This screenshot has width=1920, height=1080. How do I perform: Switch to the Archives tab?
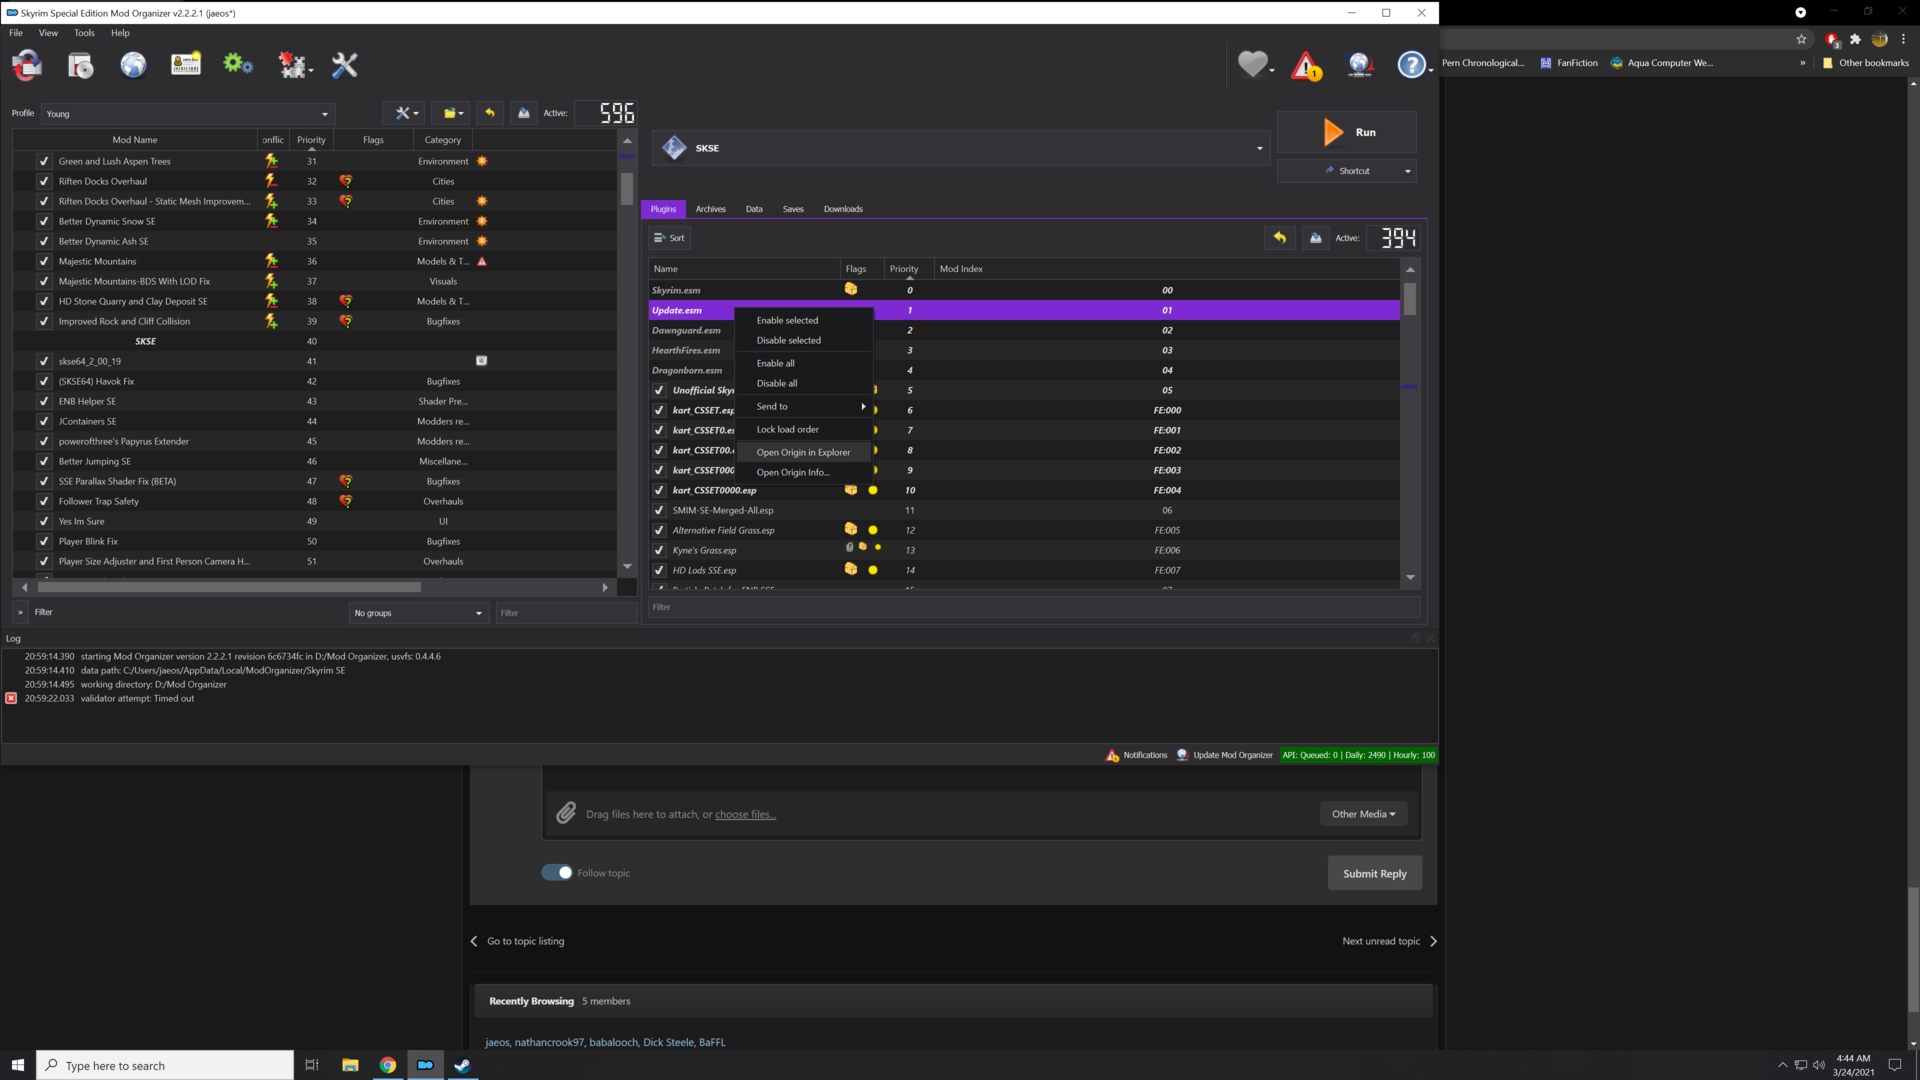point(711,209)
